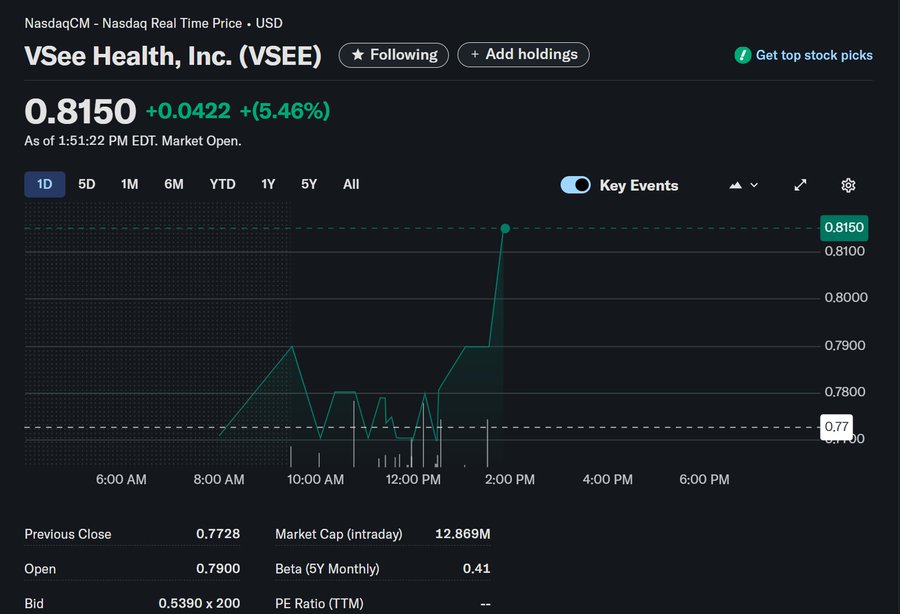Click the 6:00 PM axis label
The height and width of the screenshot is (614, 900).
coord(704,479)
